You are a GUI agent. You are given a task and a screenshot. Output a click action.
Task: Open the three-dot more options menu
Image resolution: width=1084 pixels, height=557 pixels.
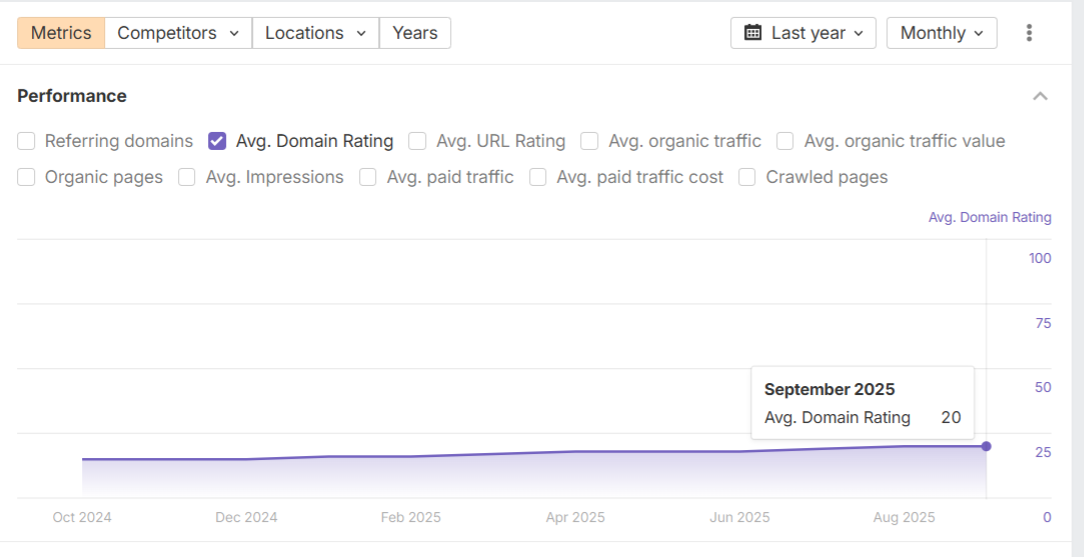coord(1029,33)
